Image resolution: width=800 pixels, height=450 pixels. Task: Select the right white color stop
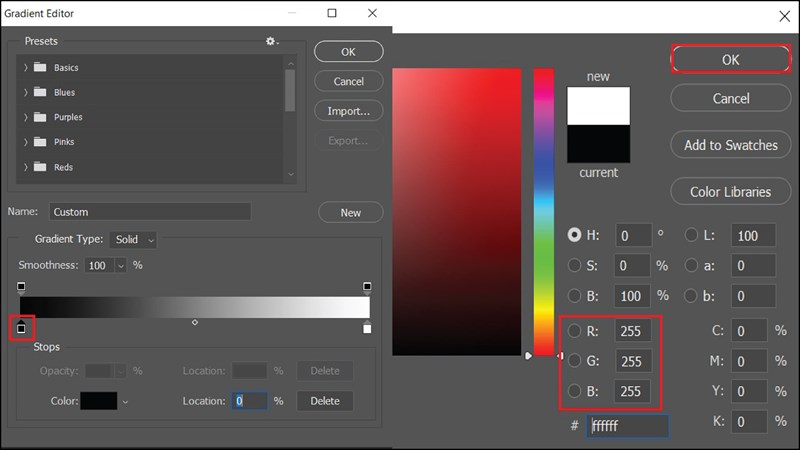[367, 328]
